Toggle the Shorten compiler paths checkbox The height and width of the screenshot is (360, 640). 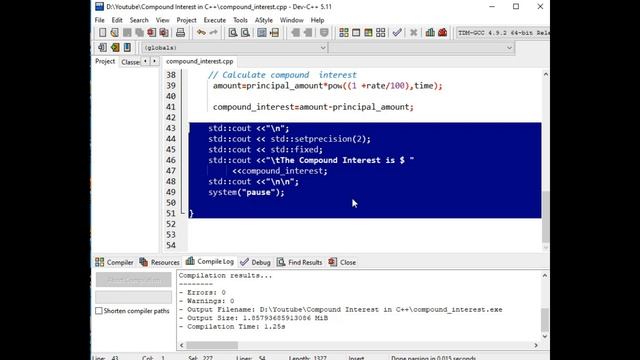pyautogui.click(x=99, y=311)
